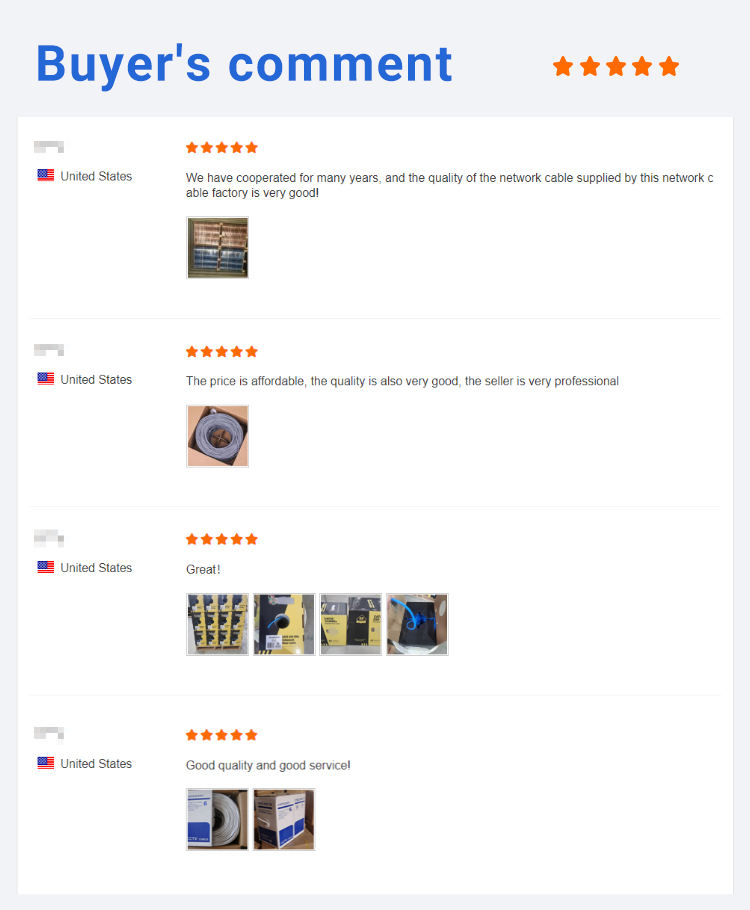
Task: Click the Buyer's comment heading
Action: coord(244,64)
